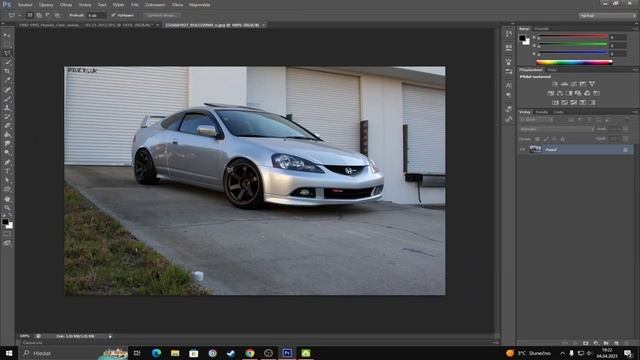Open the Filtr menu
Image resolution: width=640 pixels, height=360 pixels.
coord(135,5)
